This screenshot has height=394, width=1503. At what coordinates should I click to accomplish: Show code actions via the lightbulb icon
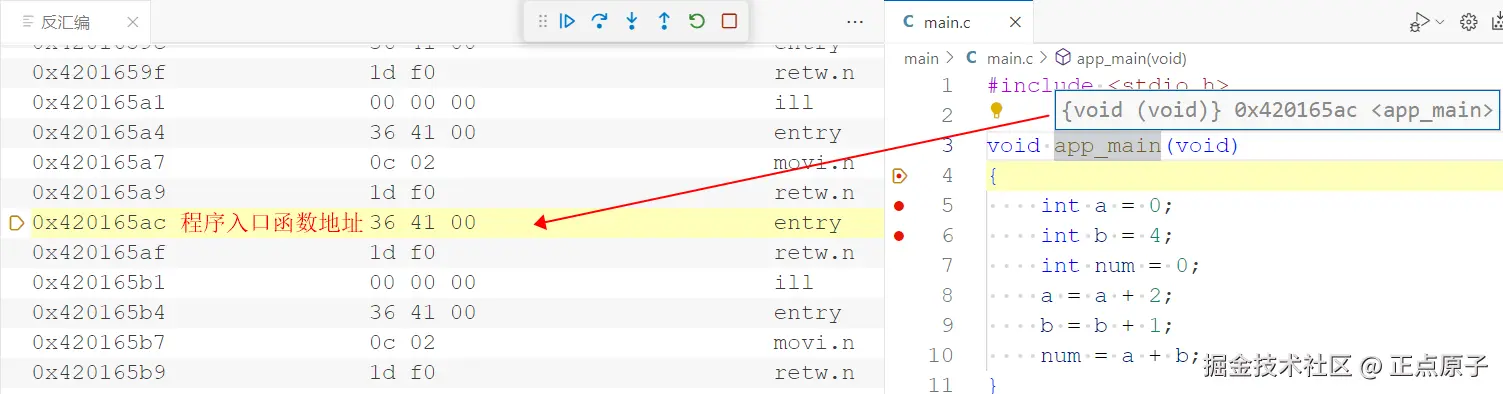(x=996, y=111)
